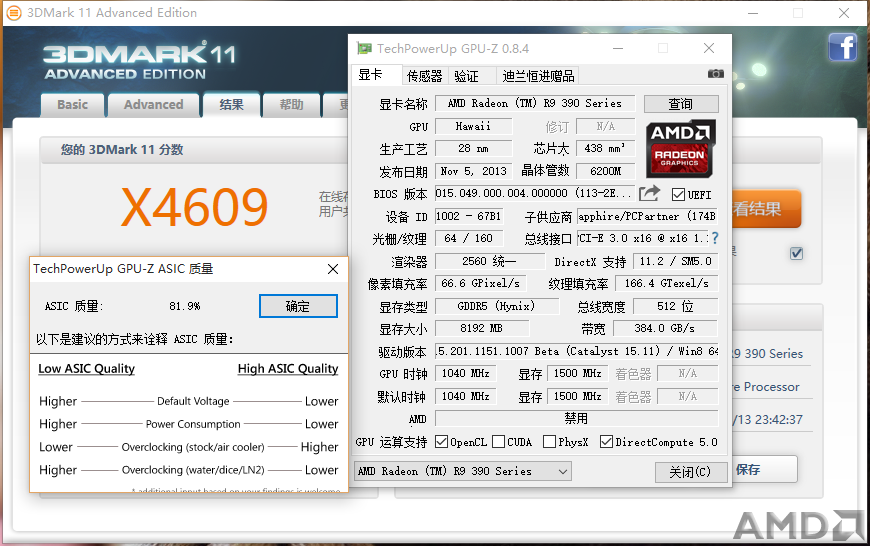
Task: Click the 保存 button in 3DMark
Action: coord(765,470)
